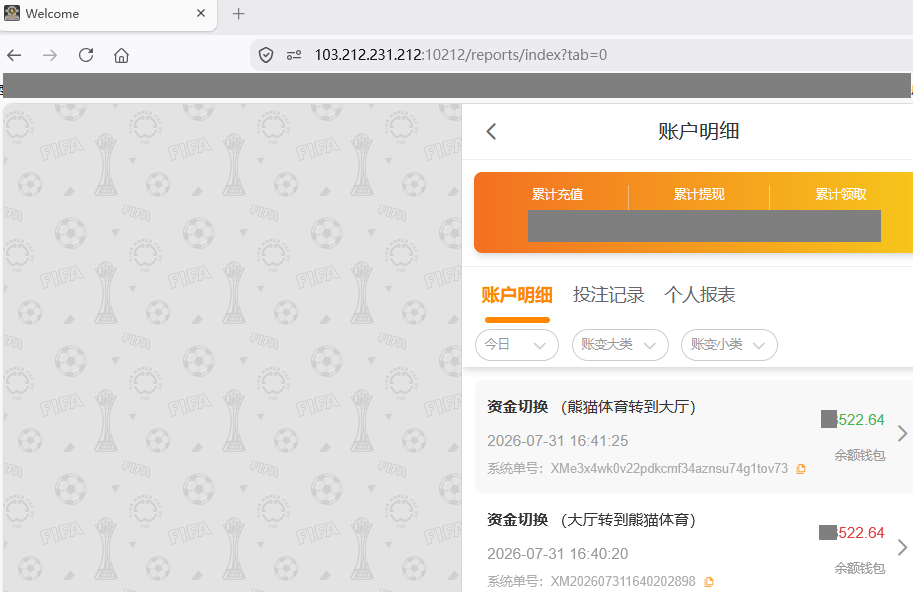Screen dimensions: 913x592
Task: Open the browser home page icon
Action: [121, 55]
